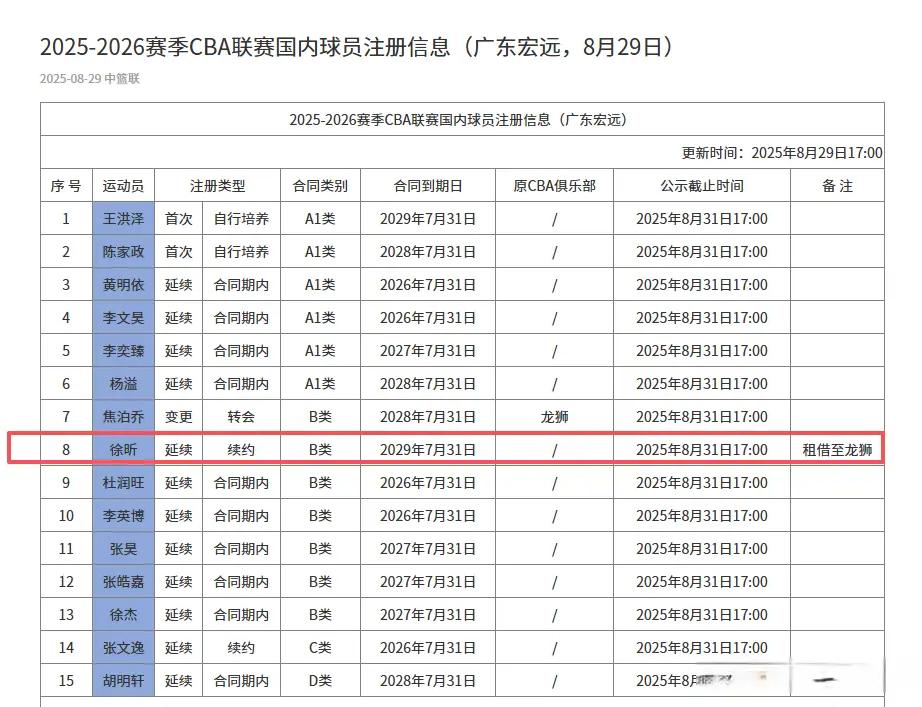Click 续约 in 张文逸's row

(x=241, y=648)
